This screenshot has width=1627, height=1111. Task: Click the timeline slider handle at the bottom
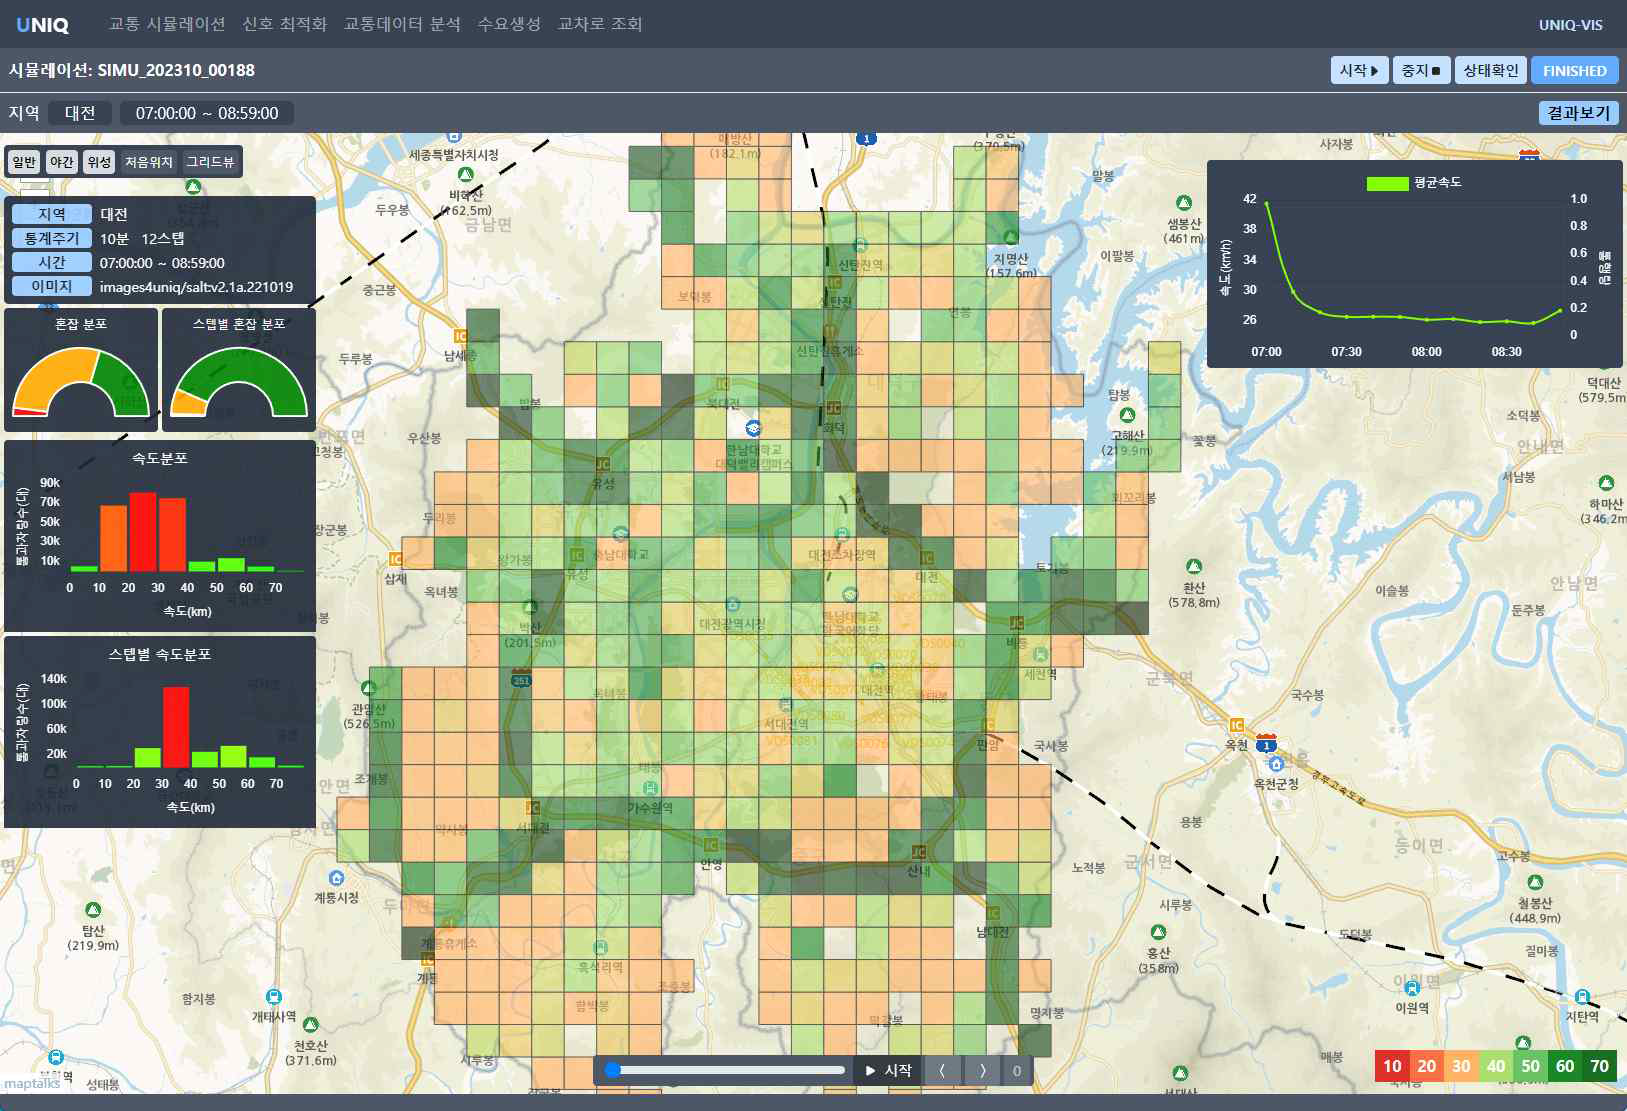pyautogui.click(x=613, y=1070)
